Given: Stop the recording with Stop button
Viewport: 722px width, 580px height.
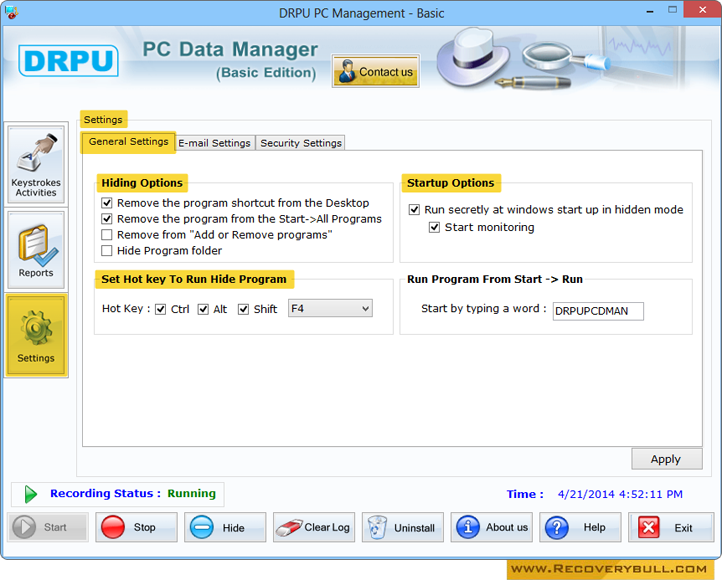Looking at the screenshot, I should 136,527.
